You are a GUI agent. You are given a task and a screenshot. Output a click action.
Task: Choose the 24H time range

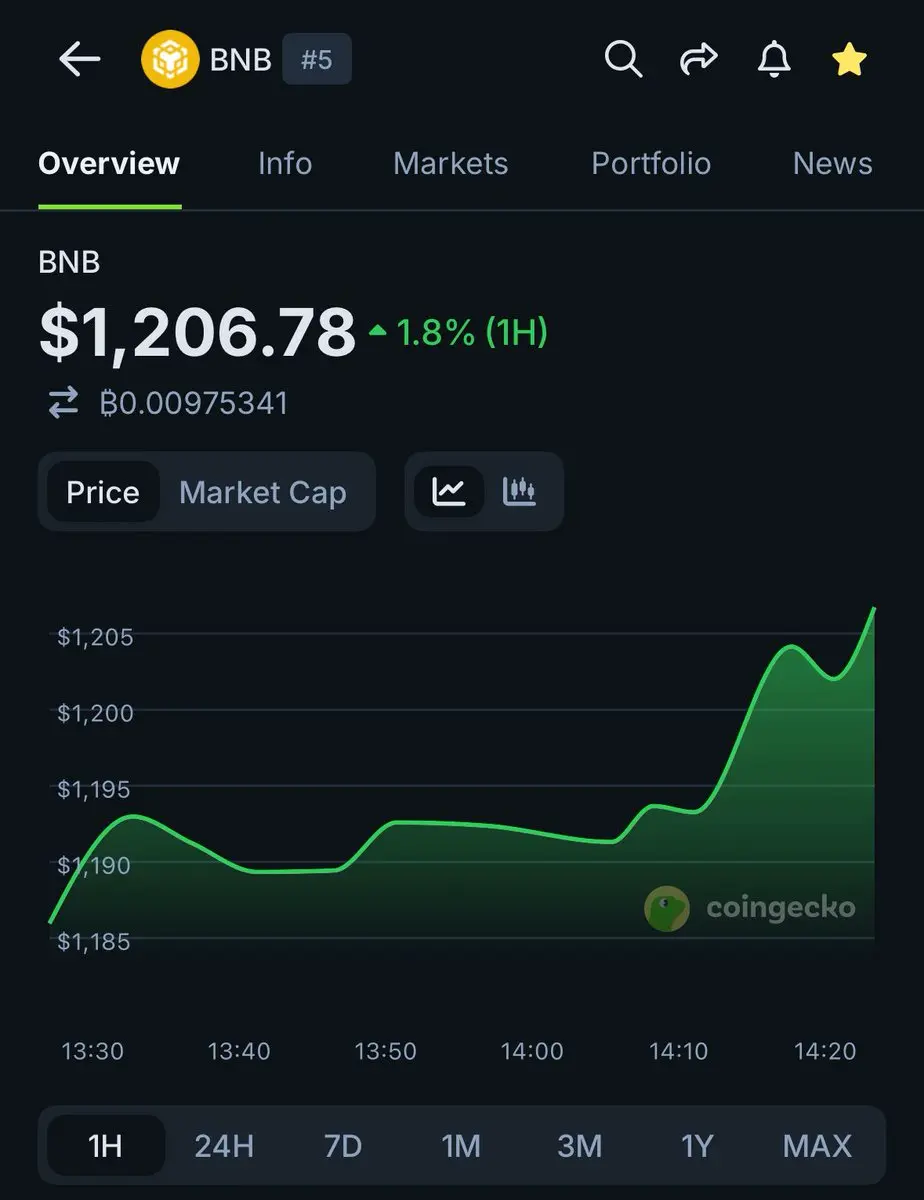pyautogui.click(x=224, y=1146)
